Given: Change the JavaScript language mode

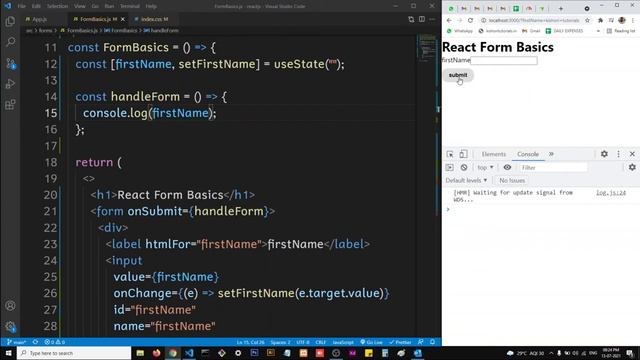Looking at the screenshot, I should tap(343, 342).
